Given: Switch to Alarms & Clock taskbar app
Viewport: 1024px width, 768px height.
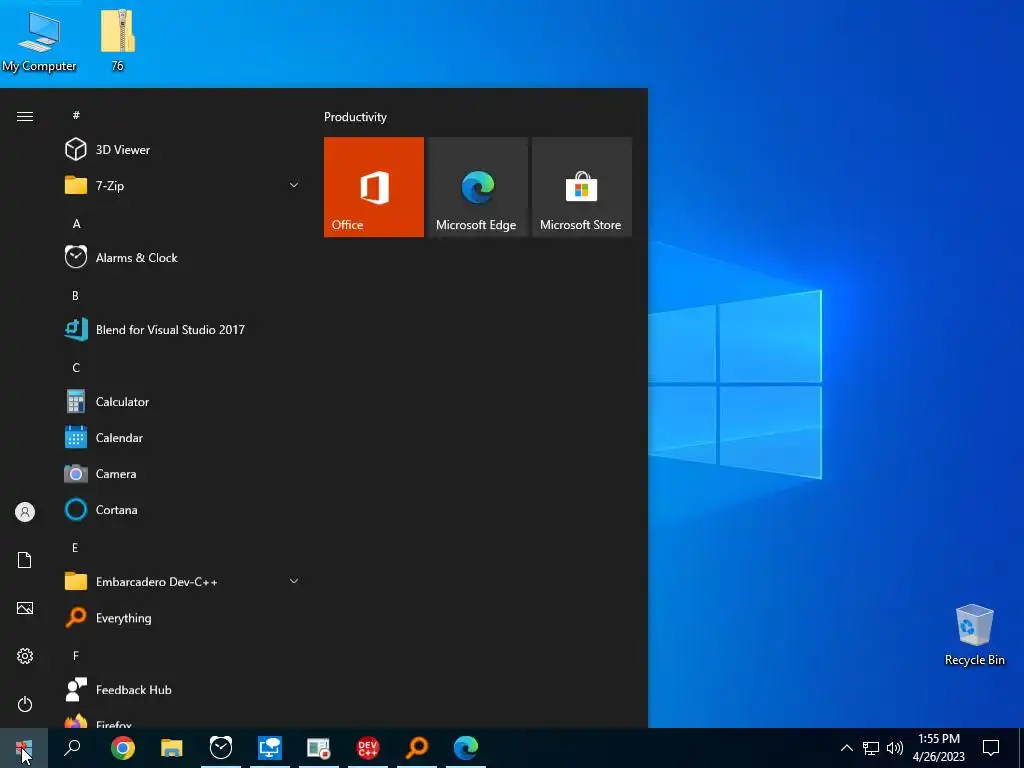Looking at the screenshot, I should pyautogui.click(x=221, y=748).
